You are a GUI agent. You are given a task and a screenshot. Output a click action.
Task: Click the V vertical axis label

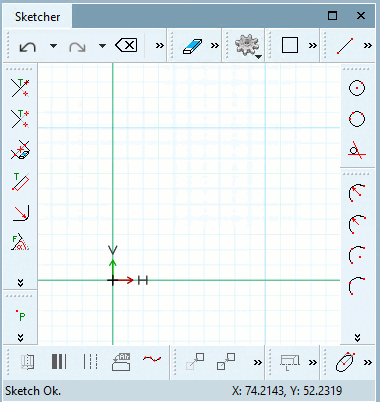click(x=113, y=250)
